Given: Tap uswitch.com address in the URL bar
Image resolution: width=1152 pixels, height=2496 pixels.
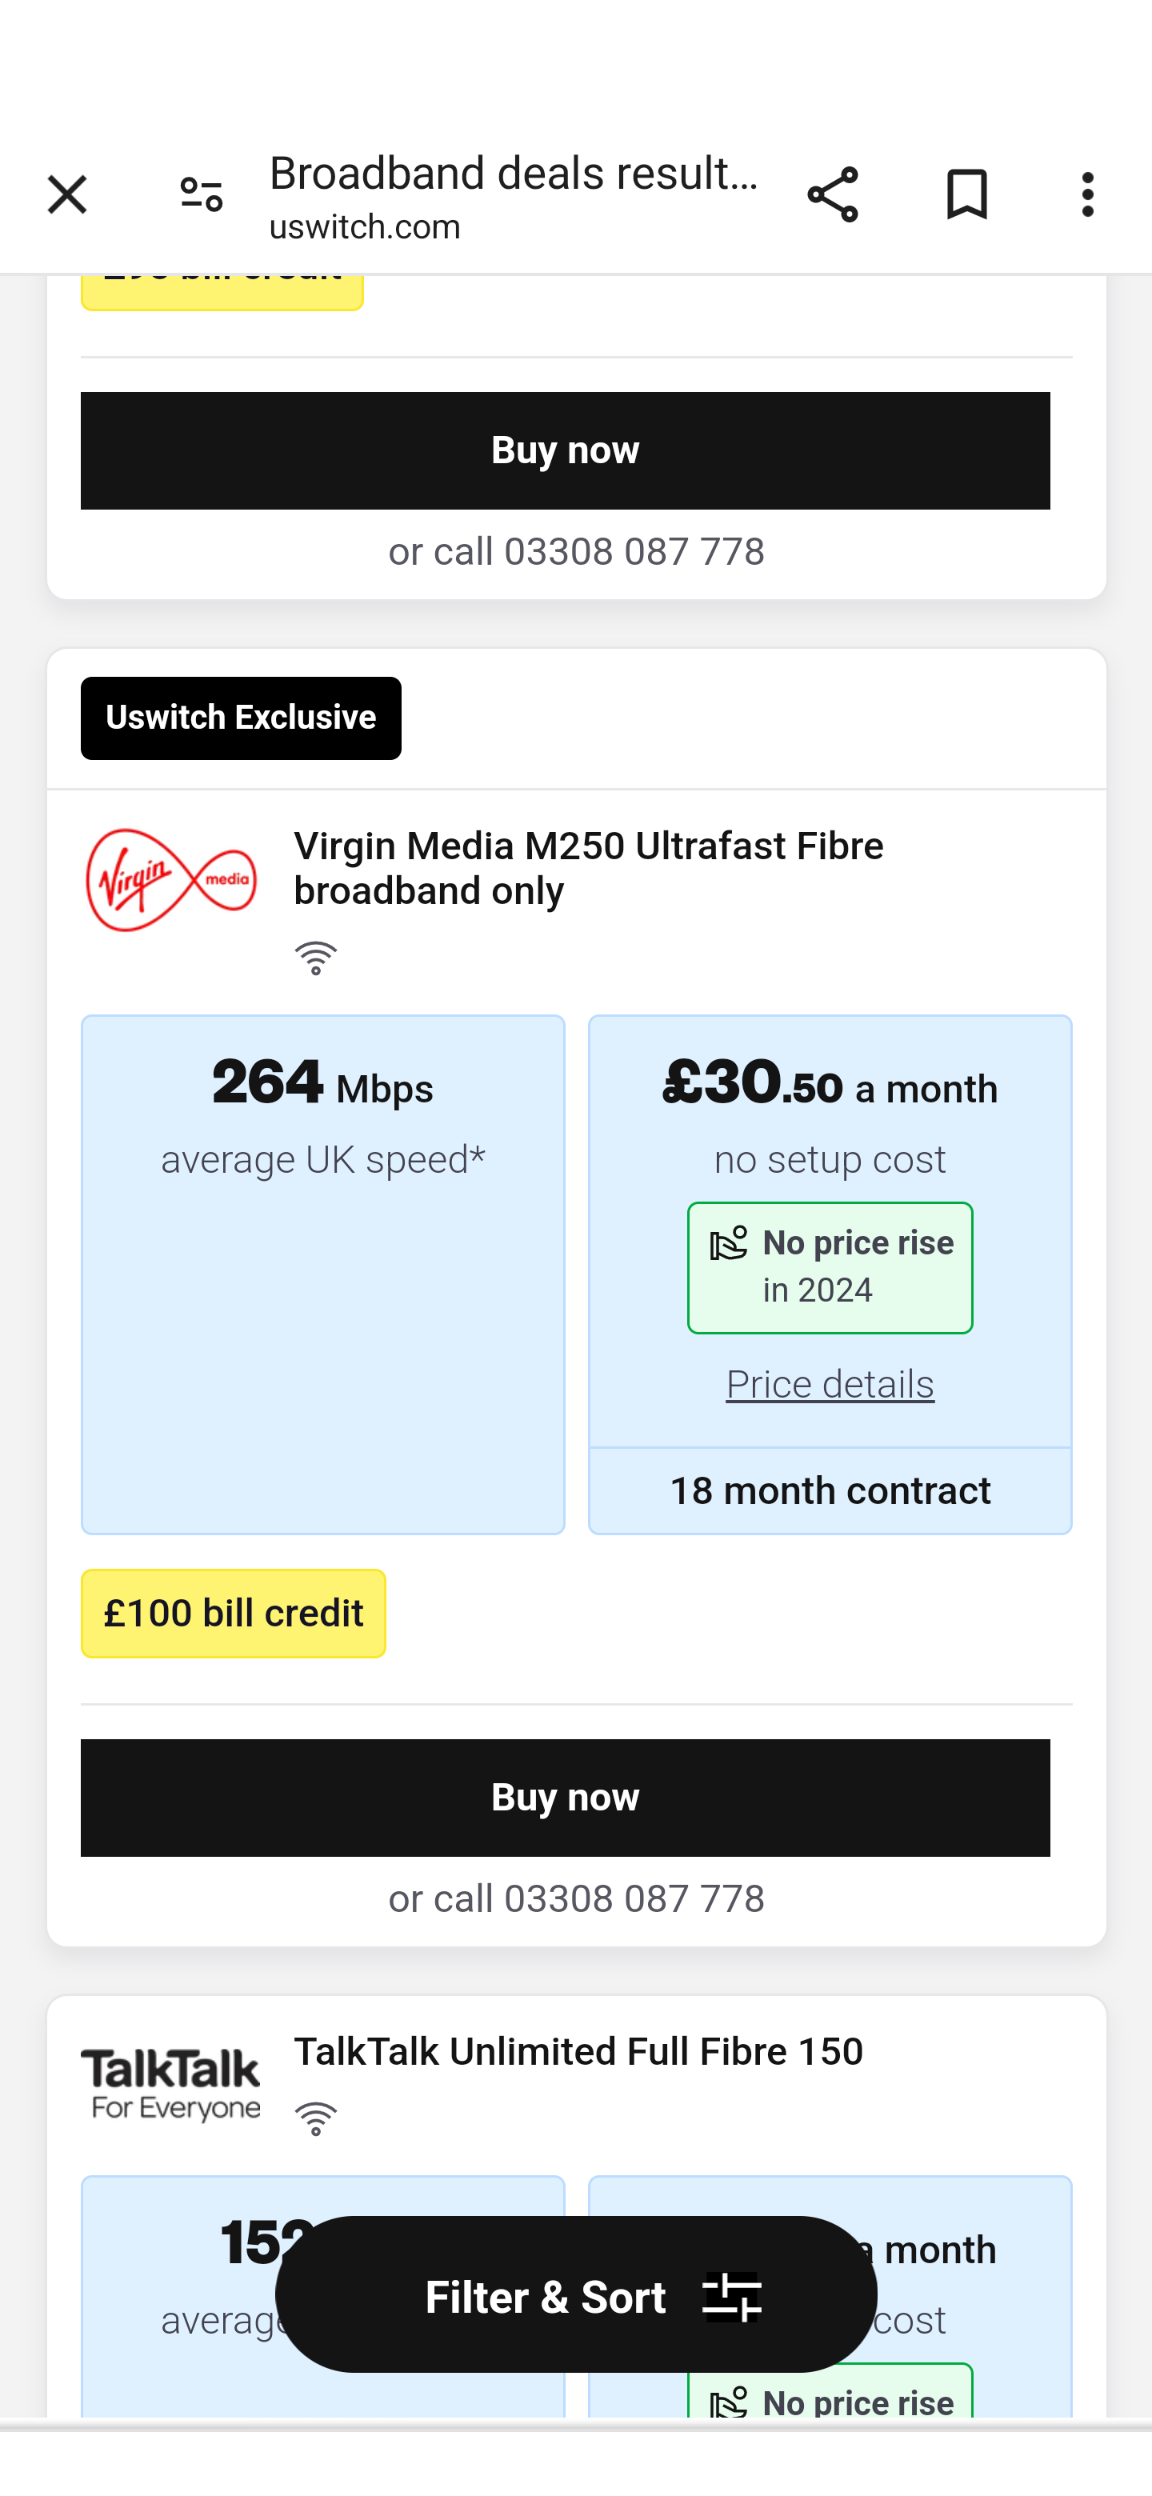Looking at the screenshot, I should click(365, 227).
